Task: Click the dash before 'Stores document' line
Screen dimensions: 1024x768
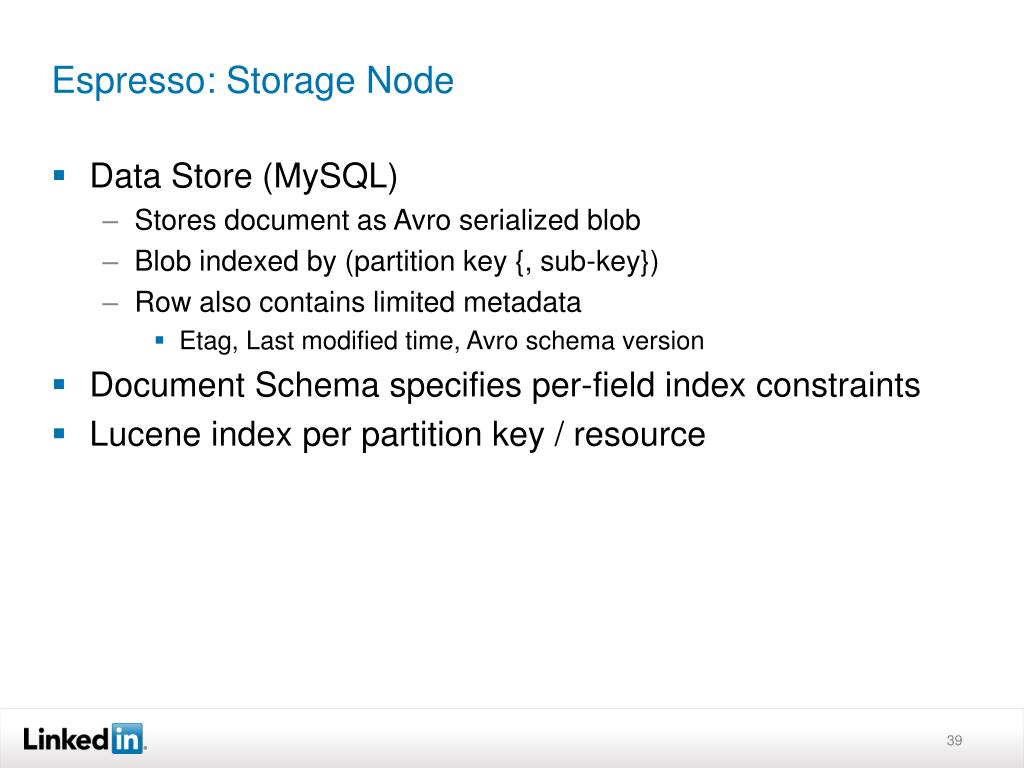Action: (x=110, y=222)
